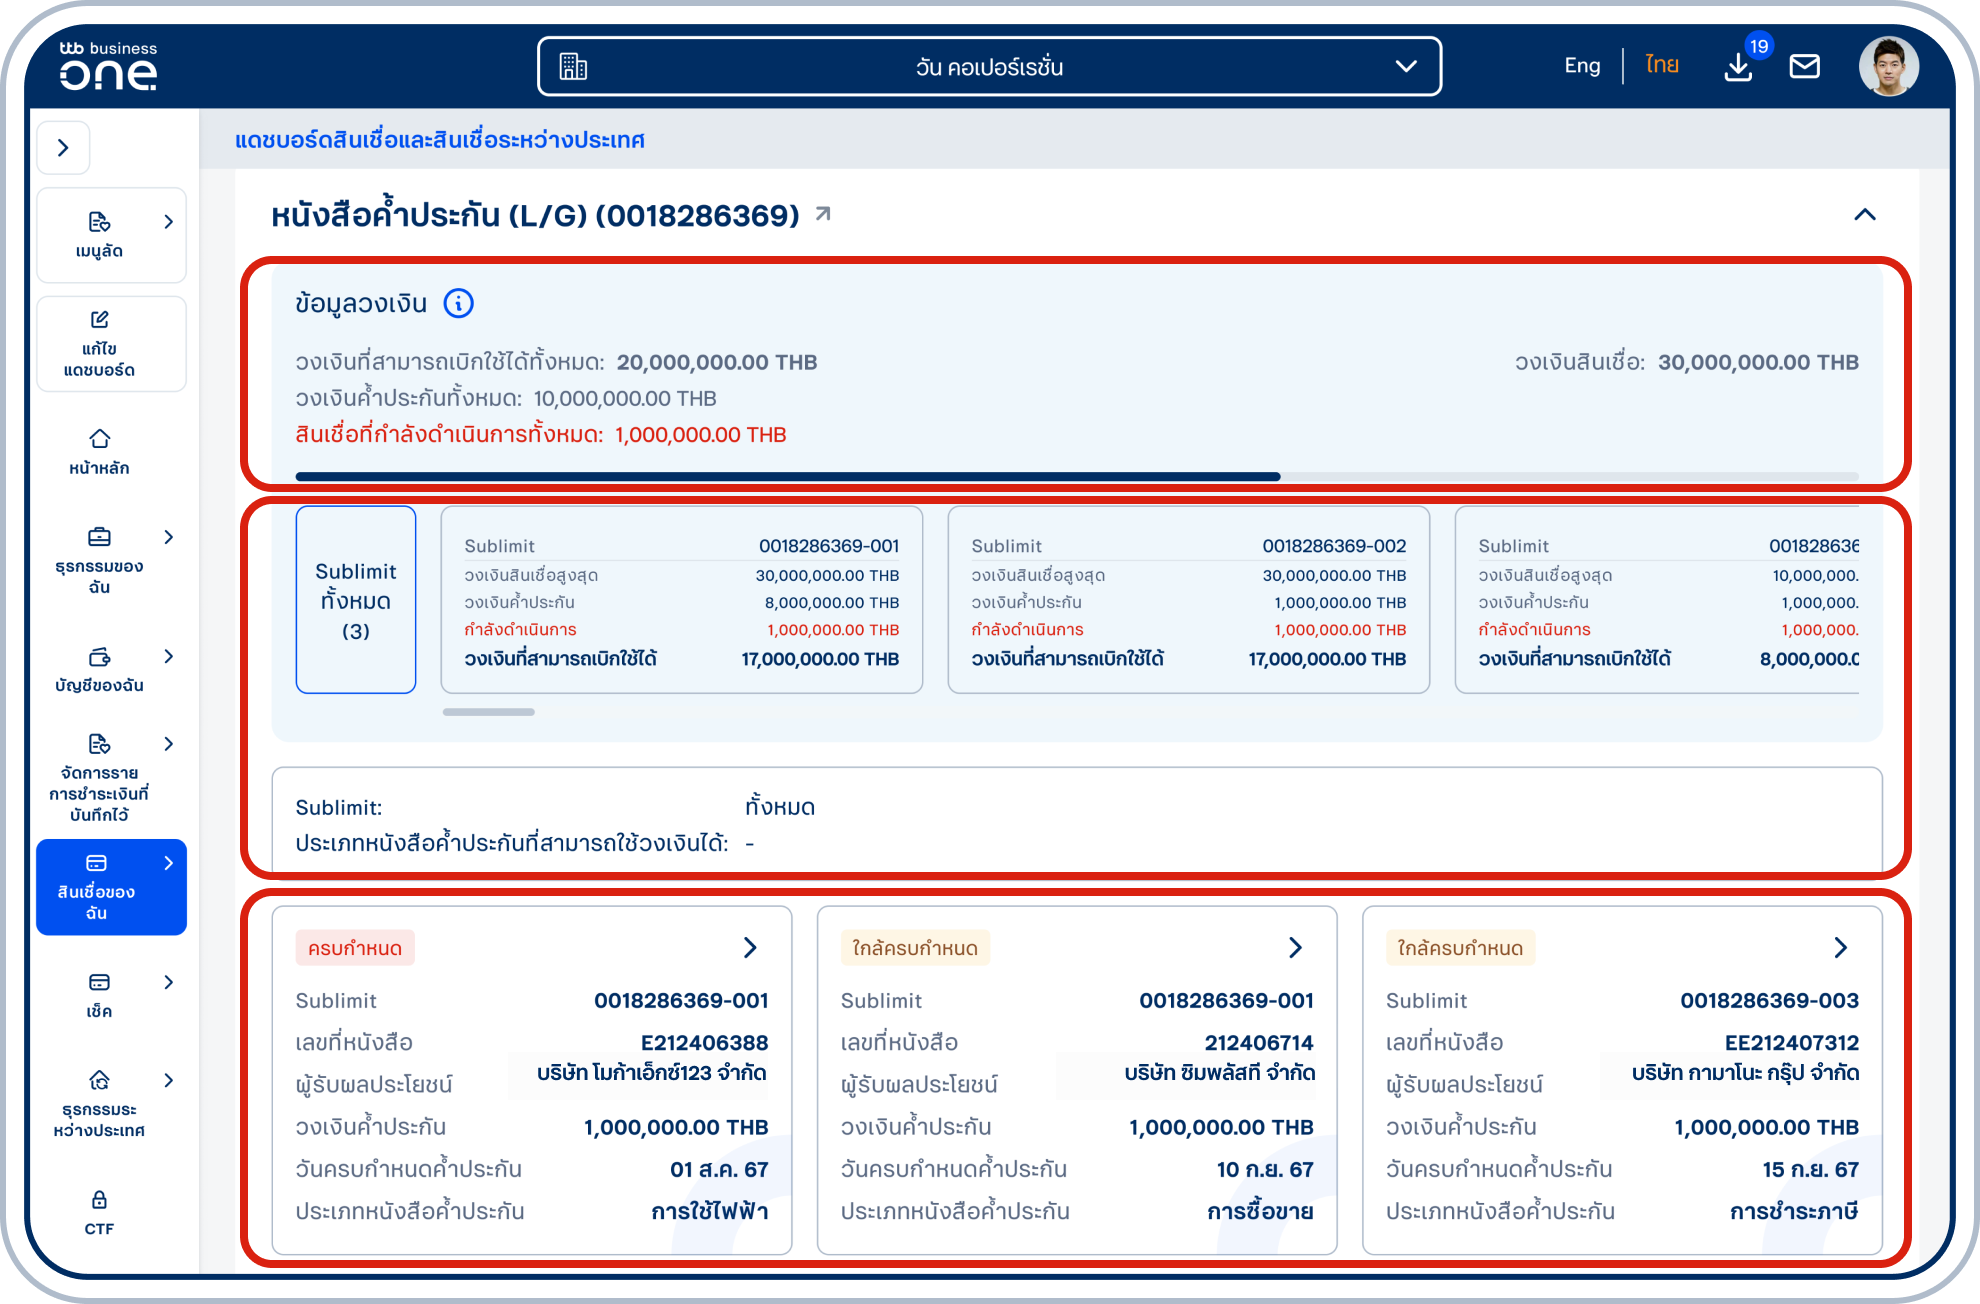Switch language to Eng

[1582, 66]
